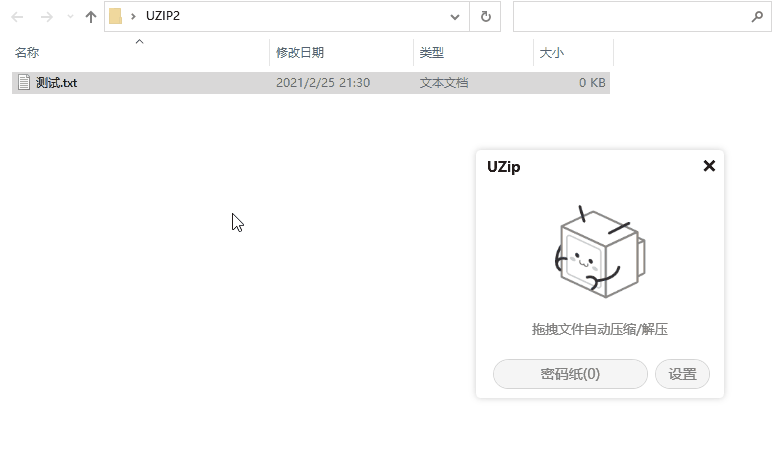This screenshot has width=774, height=468.
Task: Click the date 2021/2/25 21:30 cell
Action: point(323,82)
